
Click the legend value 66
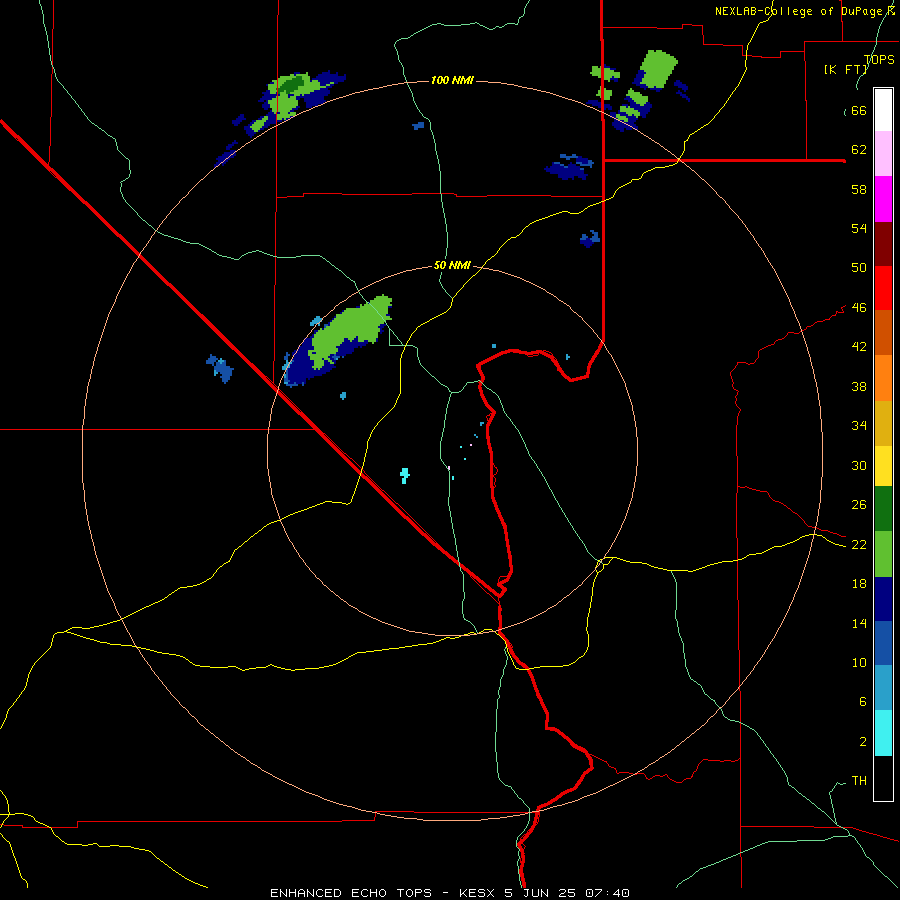(x=859, y=111)
